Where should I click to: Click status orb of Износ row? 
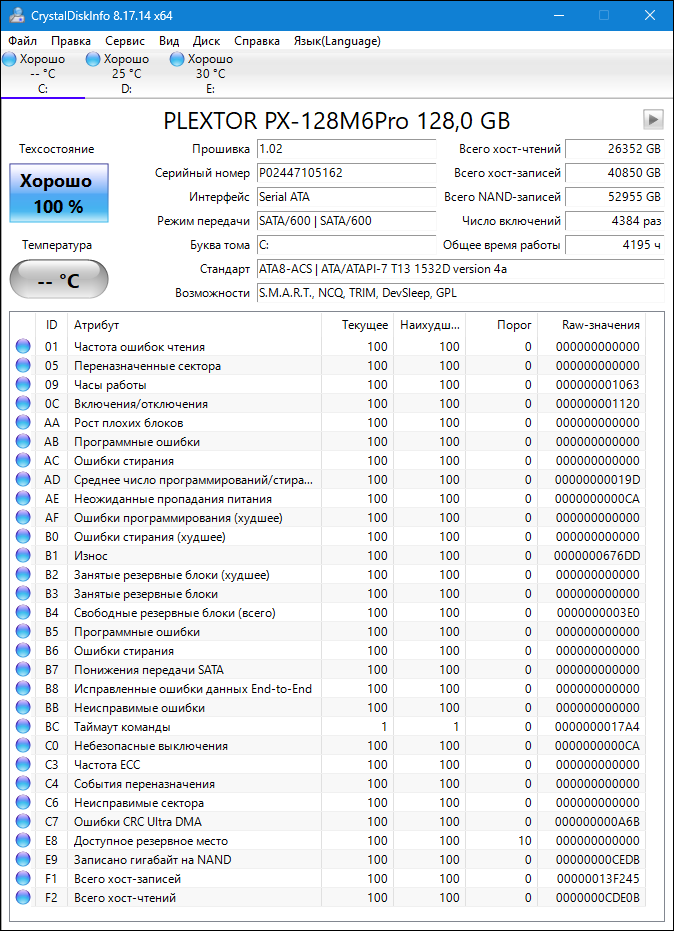tap(23, 556)
